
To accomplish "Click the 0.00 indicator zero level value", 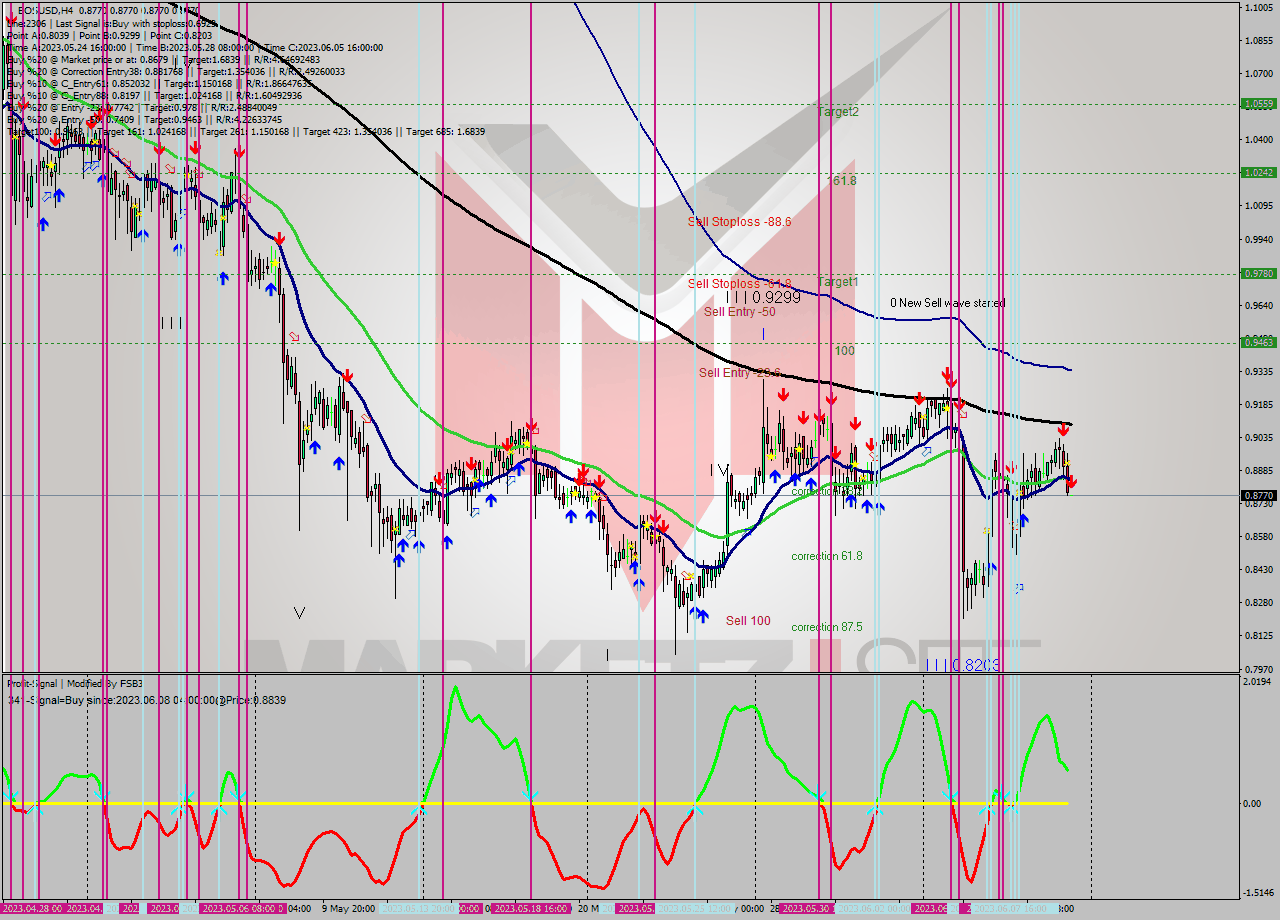I will click(1251, 803).
